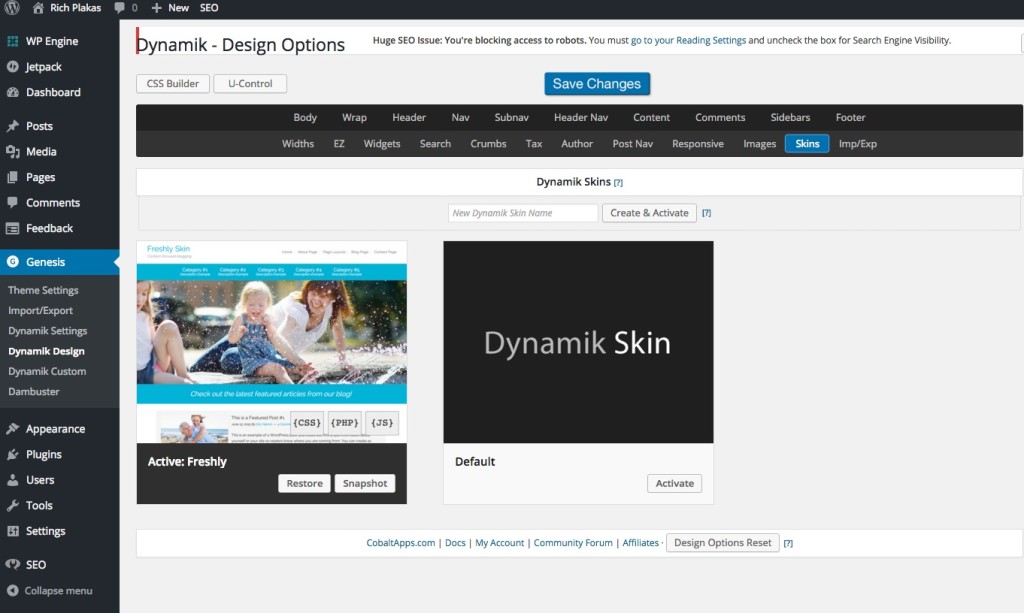The width and height of the screenshot is (1024, 613).
Task: Open the Affiliates link
Action: [641, 542]
